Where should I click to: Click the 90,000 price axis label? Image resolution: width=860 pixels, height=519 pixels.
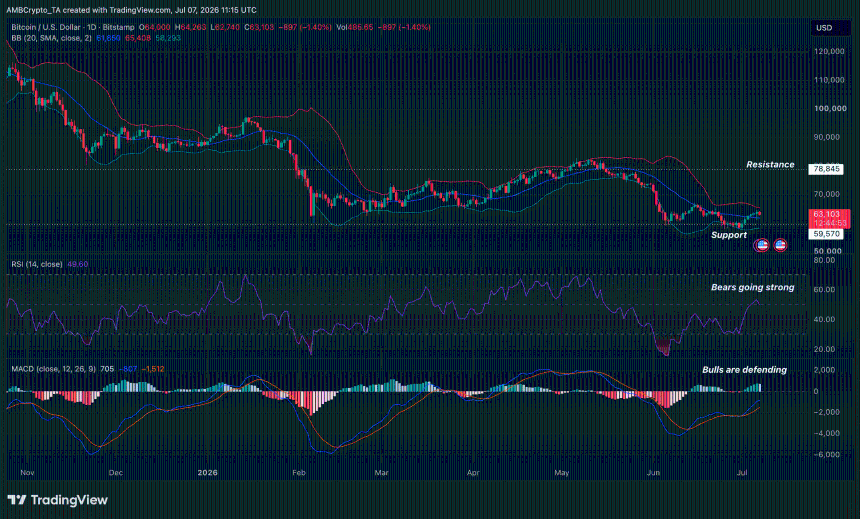point(827,137)
